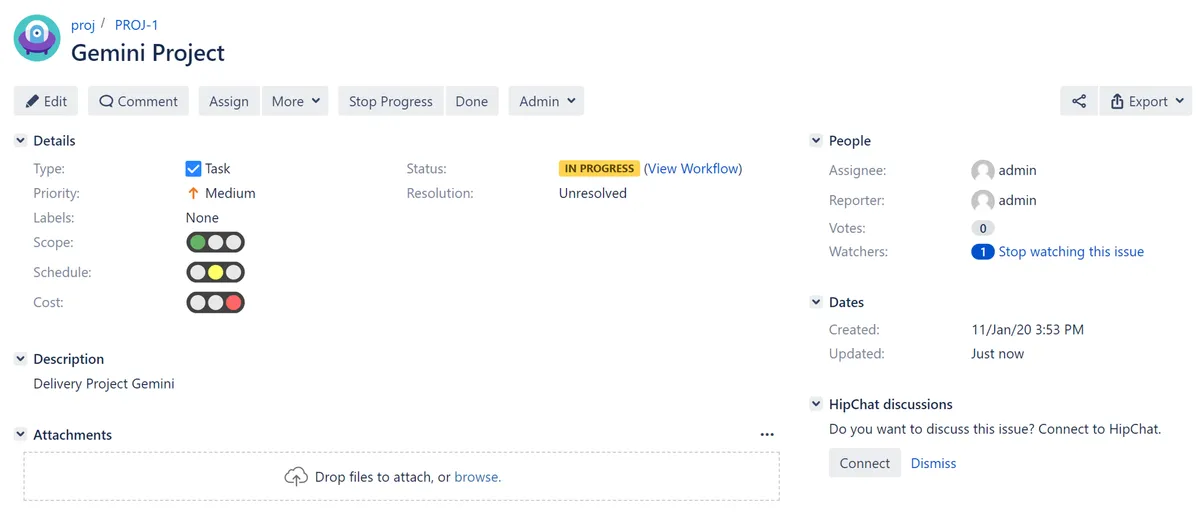Click the Schedule yellow traffic light indicator
1200x529 pixels.
click(x=215, y=272)
